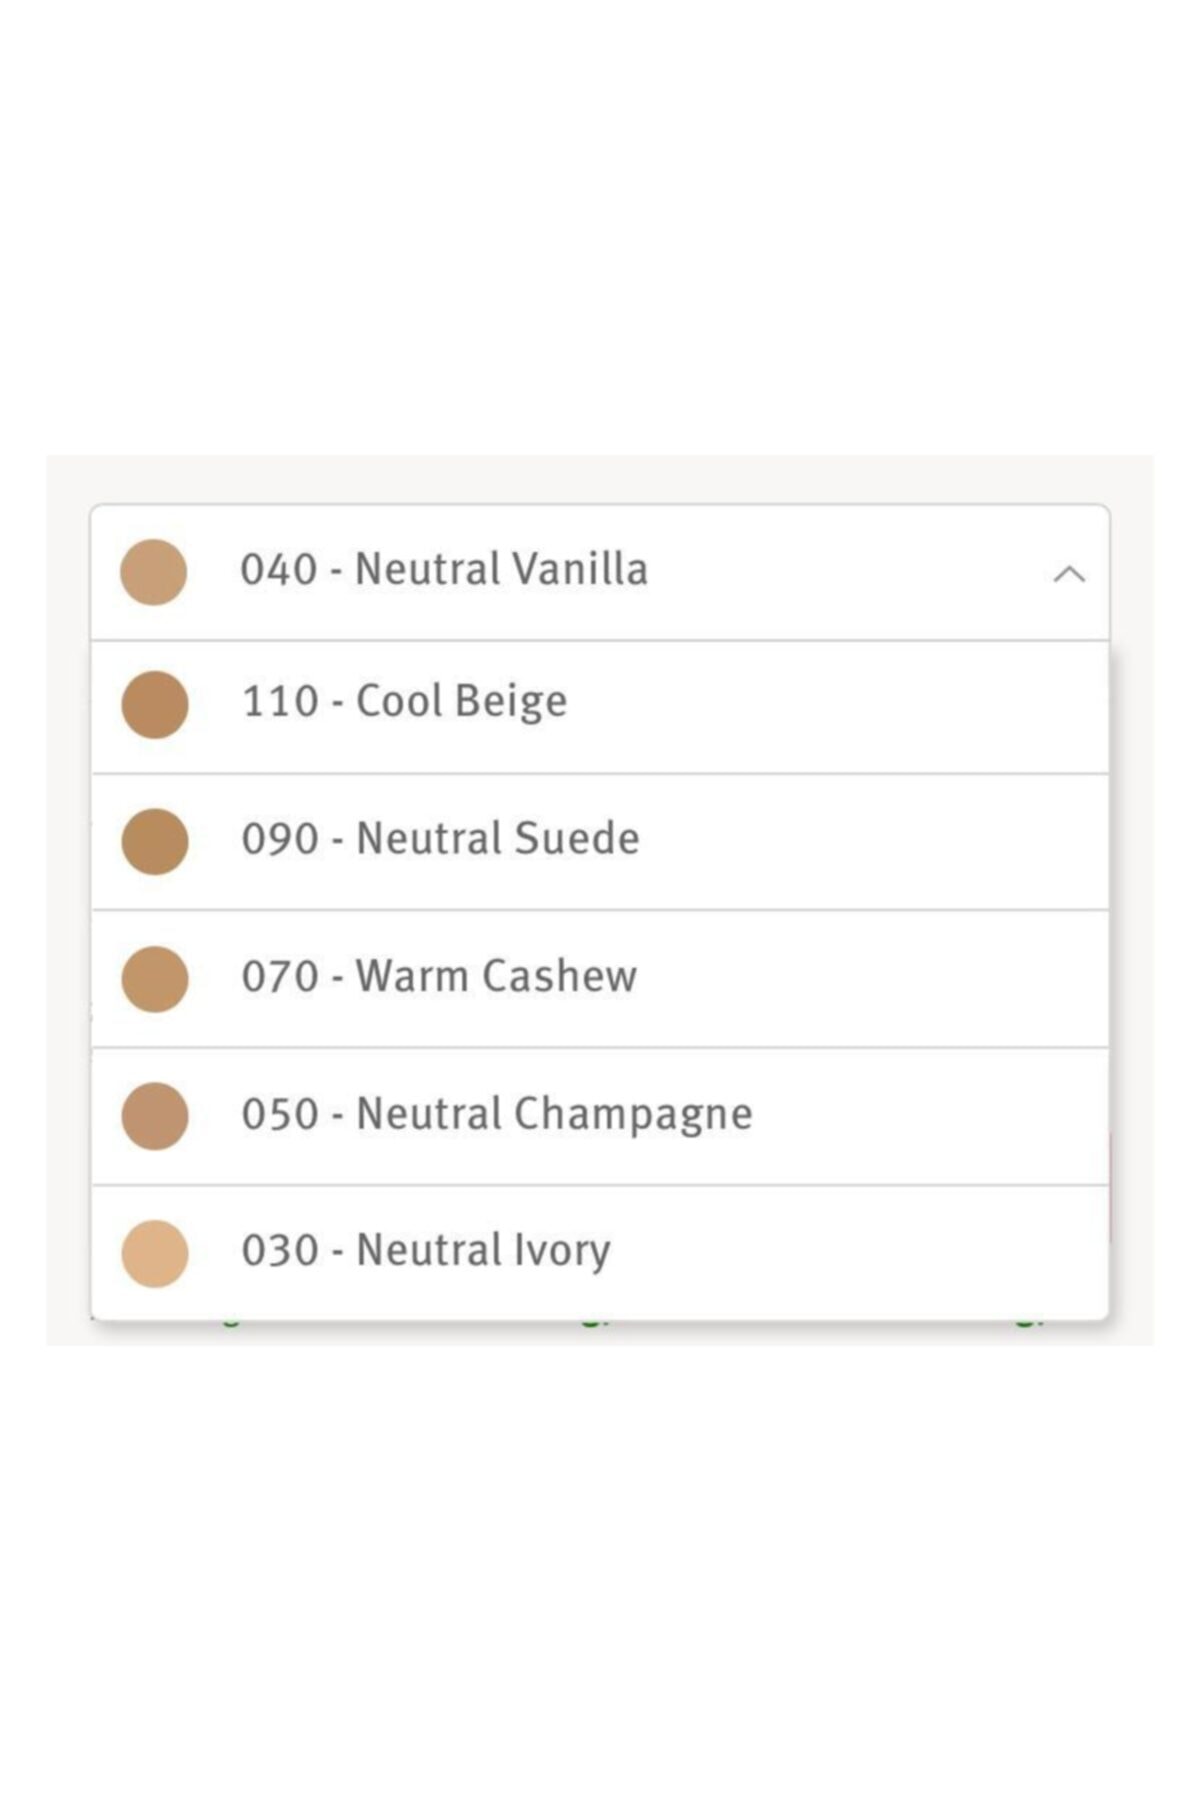Click the Cool Beige color circle
Screen dimensions: 1200x1800
(155, 705)
